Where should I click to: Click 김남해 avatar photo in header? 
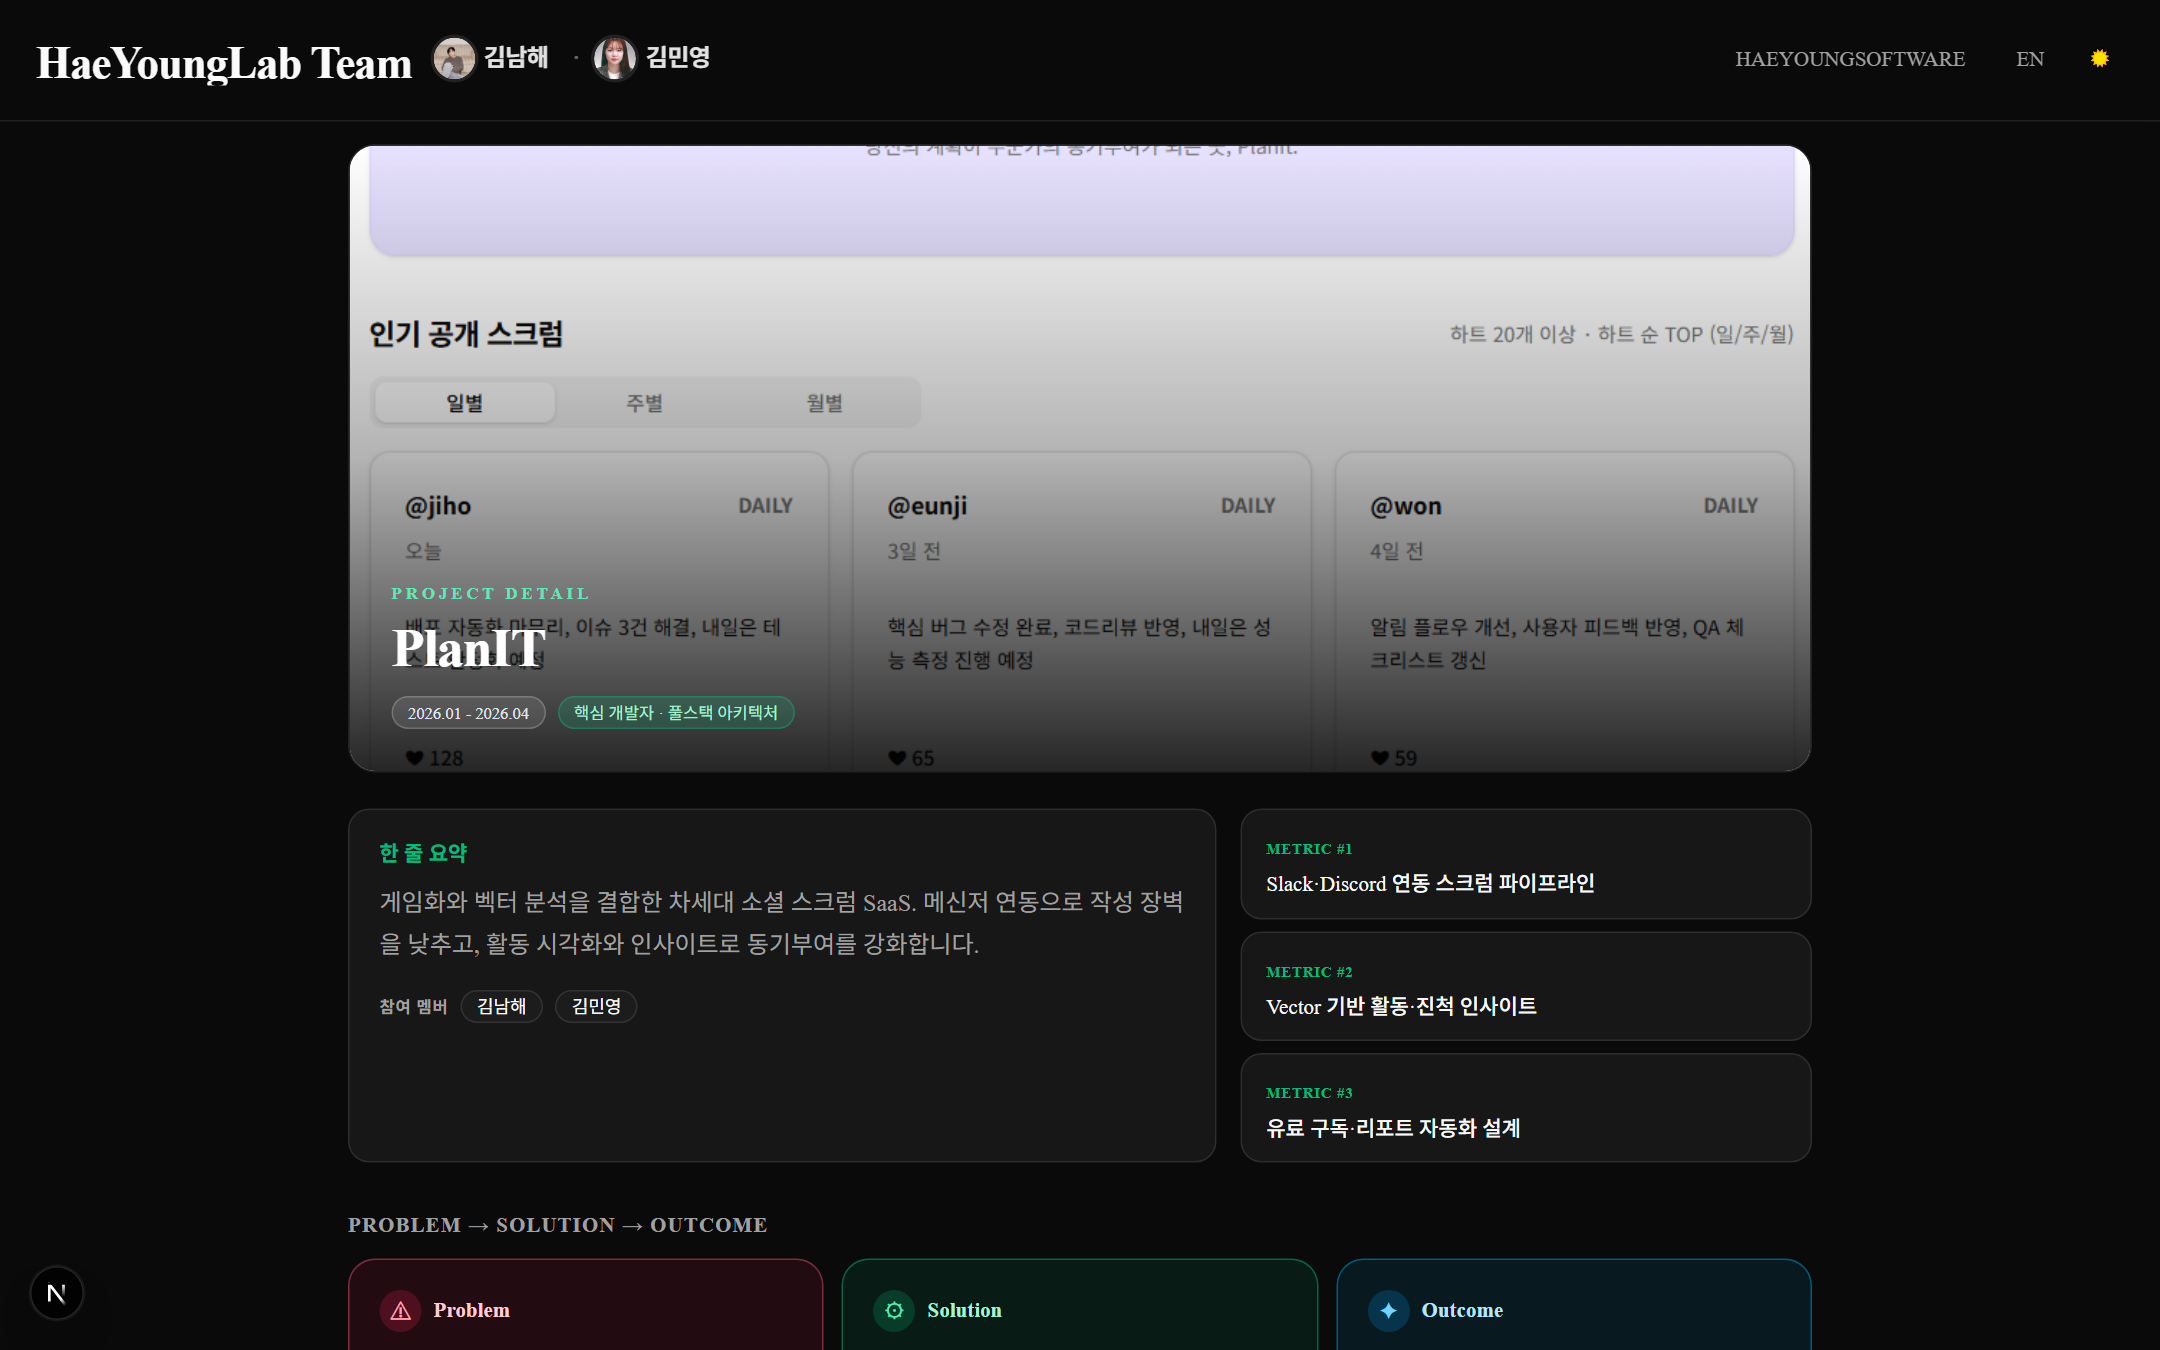click(x=454, y=59)
